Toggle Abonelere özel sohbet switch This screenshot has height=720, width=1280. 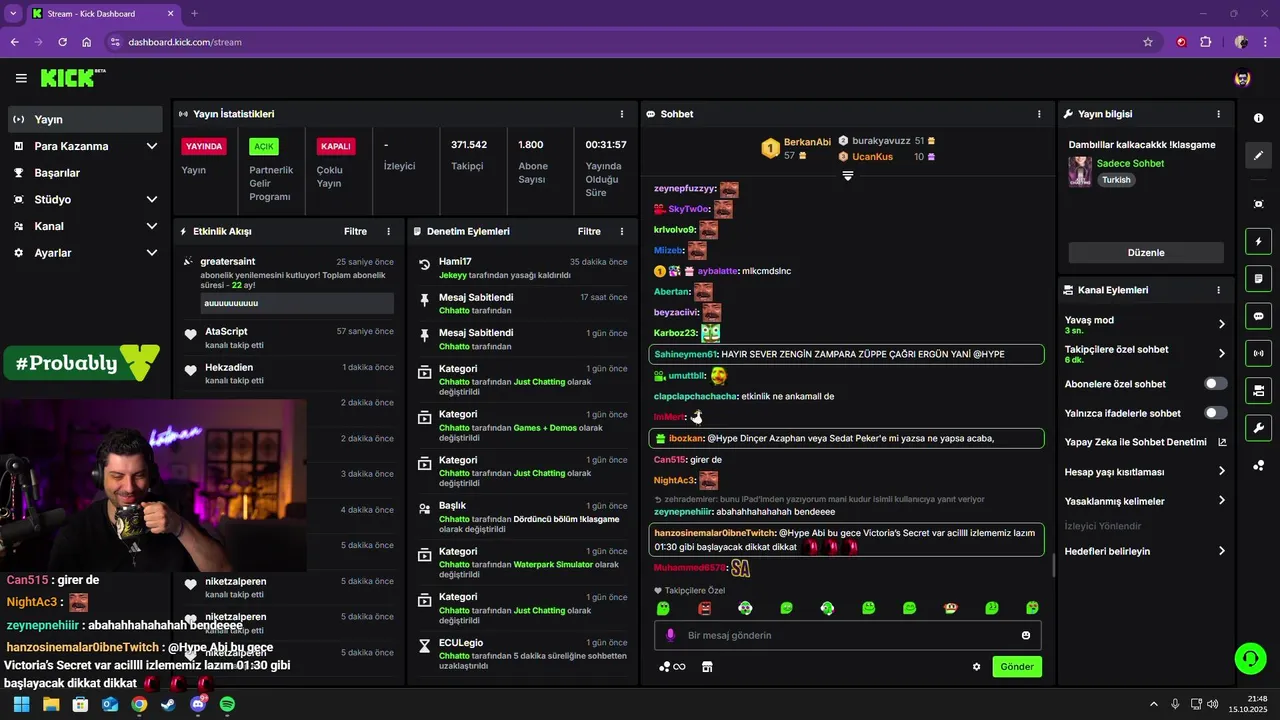pyautogui.click(x=1216, y=384)
